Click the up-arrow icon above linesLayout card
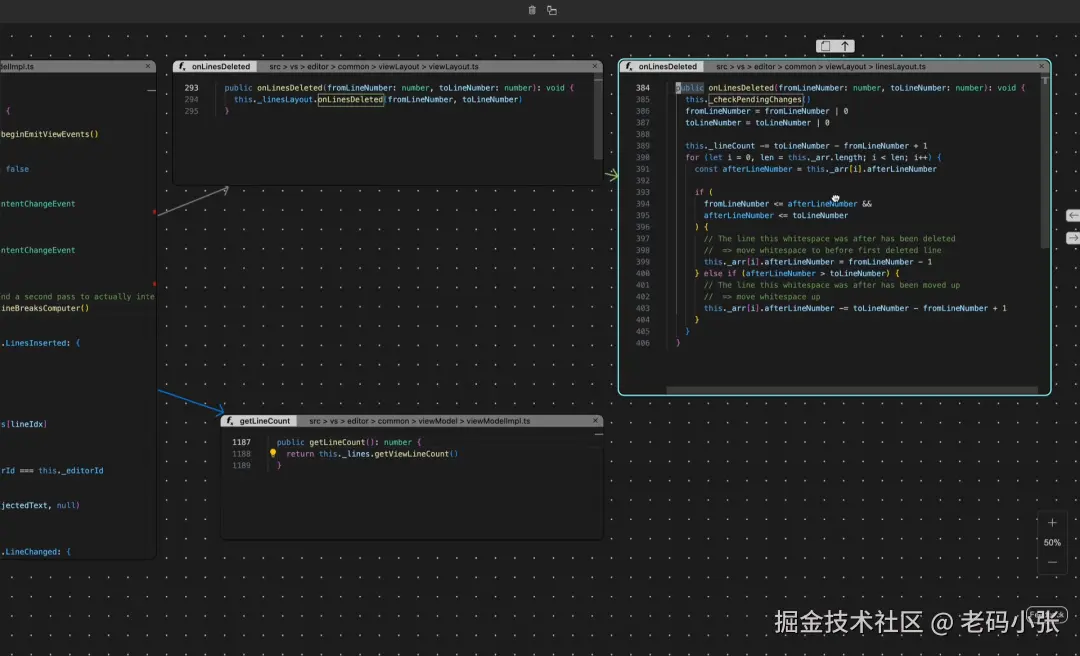The image size is (1080, 656). 845,46
